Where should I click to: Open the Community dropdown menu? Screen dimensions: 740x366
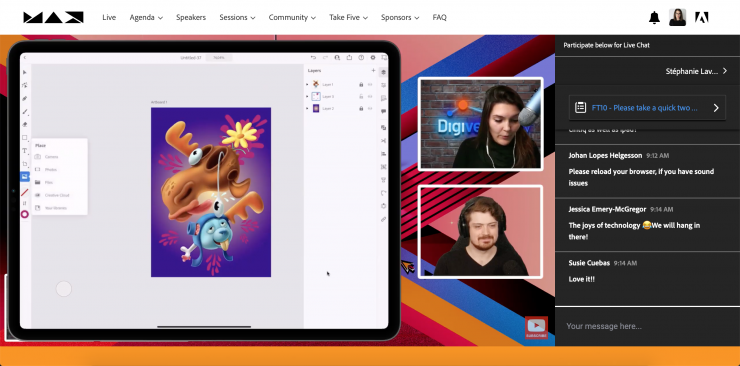point(292,17)
